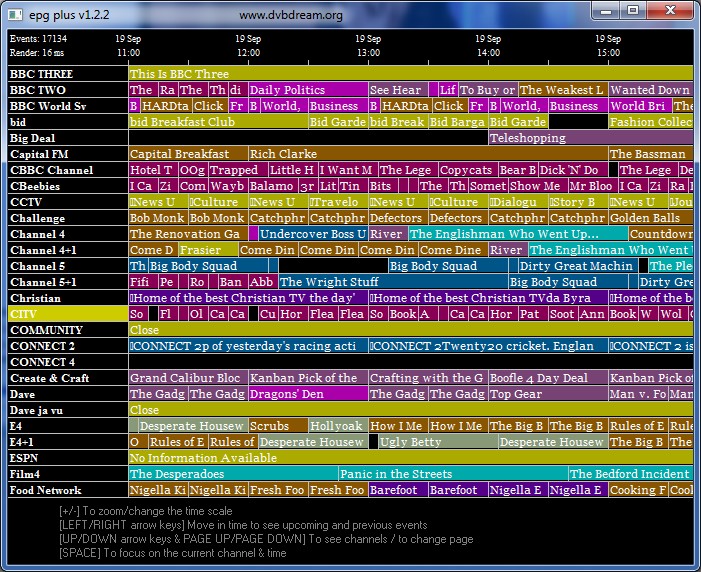701x572 pixels.
Task: Close the epg plus window
Action: tap(670, 11)
